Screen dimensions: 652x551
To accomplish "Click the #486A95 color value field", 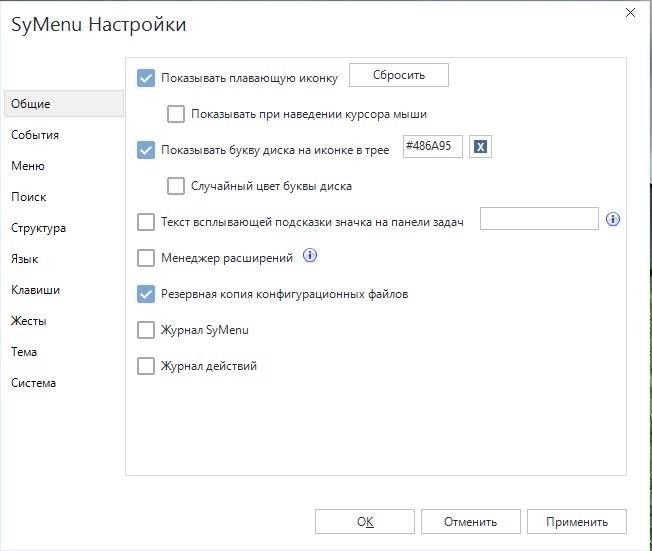I will (x=432, y=146).
